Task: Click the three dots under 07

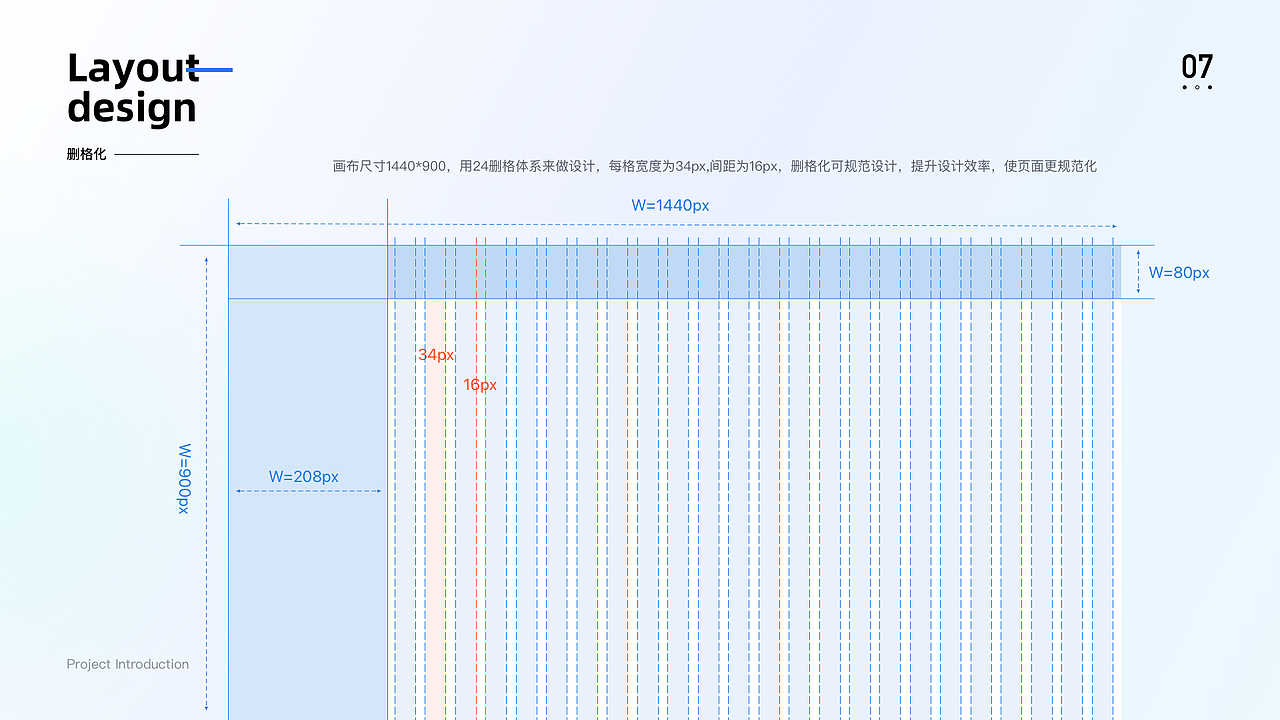Action: click(x=1197, y=86)
